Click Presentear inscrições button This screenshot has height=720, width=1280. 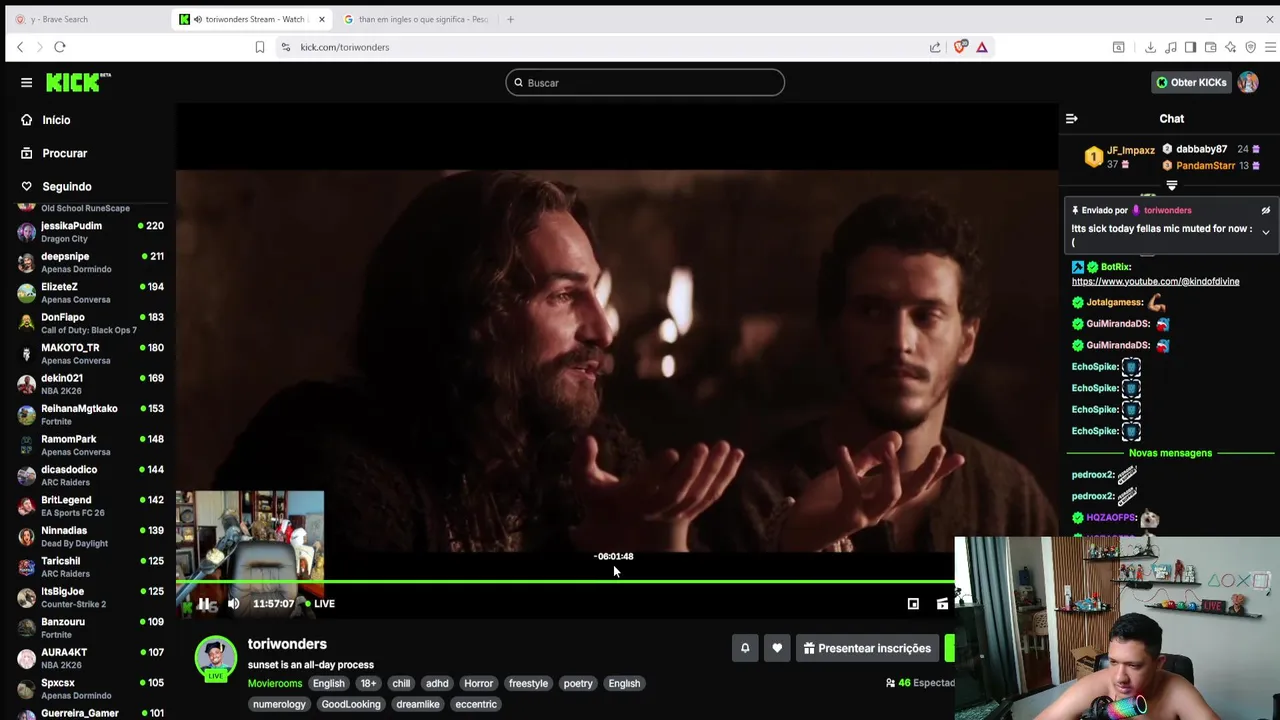click(x=868, y=648)
